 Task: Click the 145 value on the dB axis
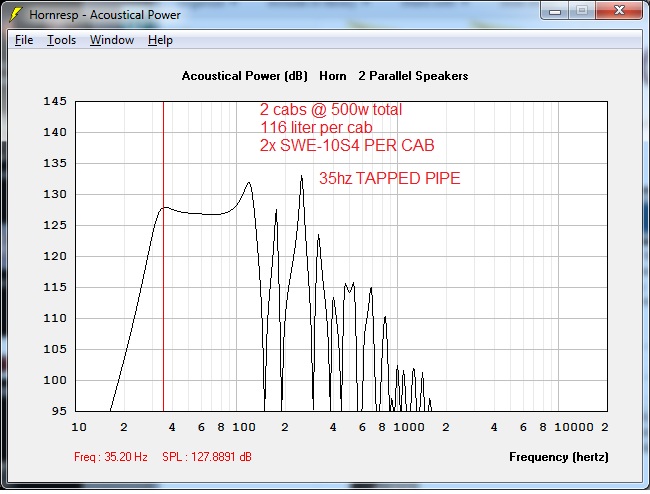point(55,101)
